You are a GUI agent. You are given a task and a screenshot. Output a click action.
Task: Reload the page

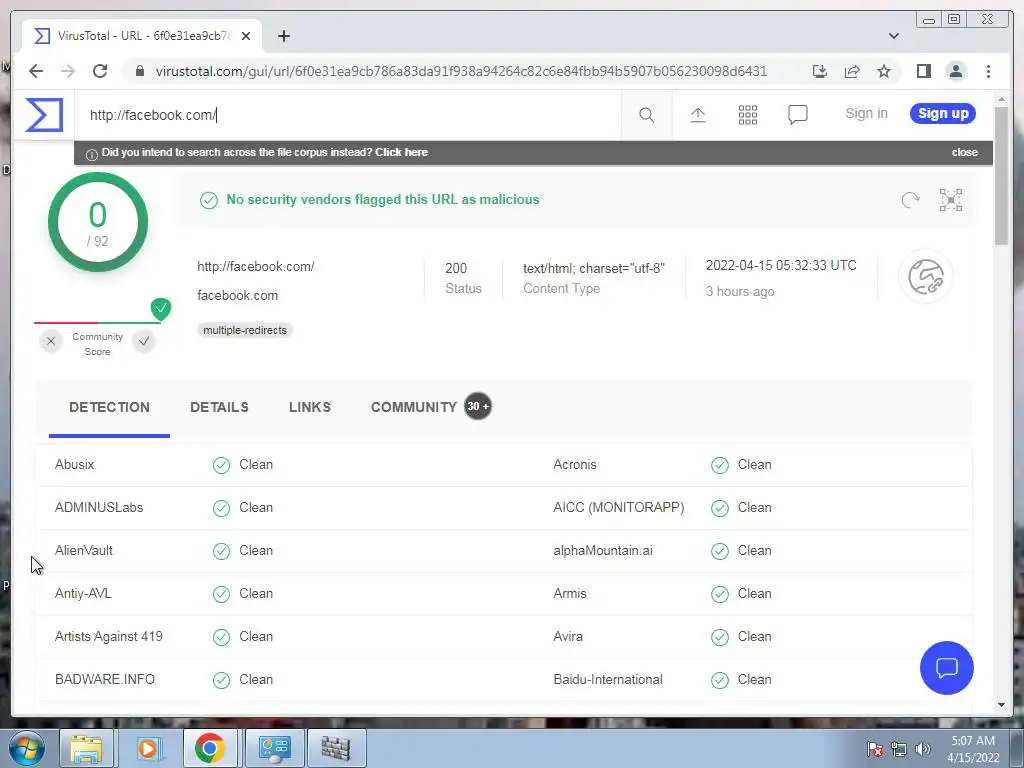(x=100, y=71)
